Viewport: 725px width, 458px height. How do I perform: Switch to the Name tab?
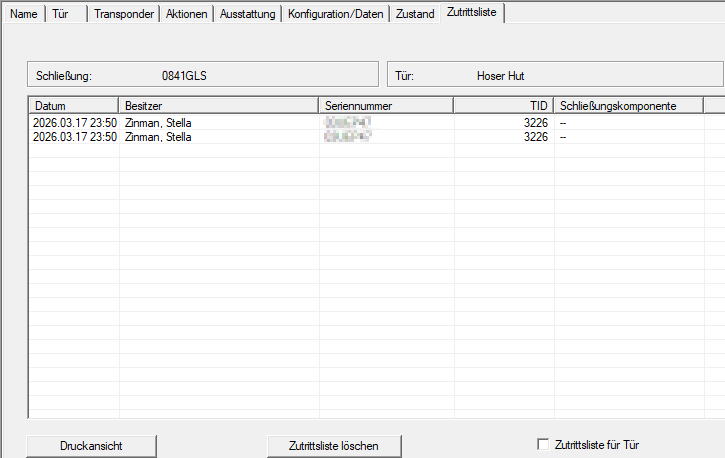[x=23, y=14]
